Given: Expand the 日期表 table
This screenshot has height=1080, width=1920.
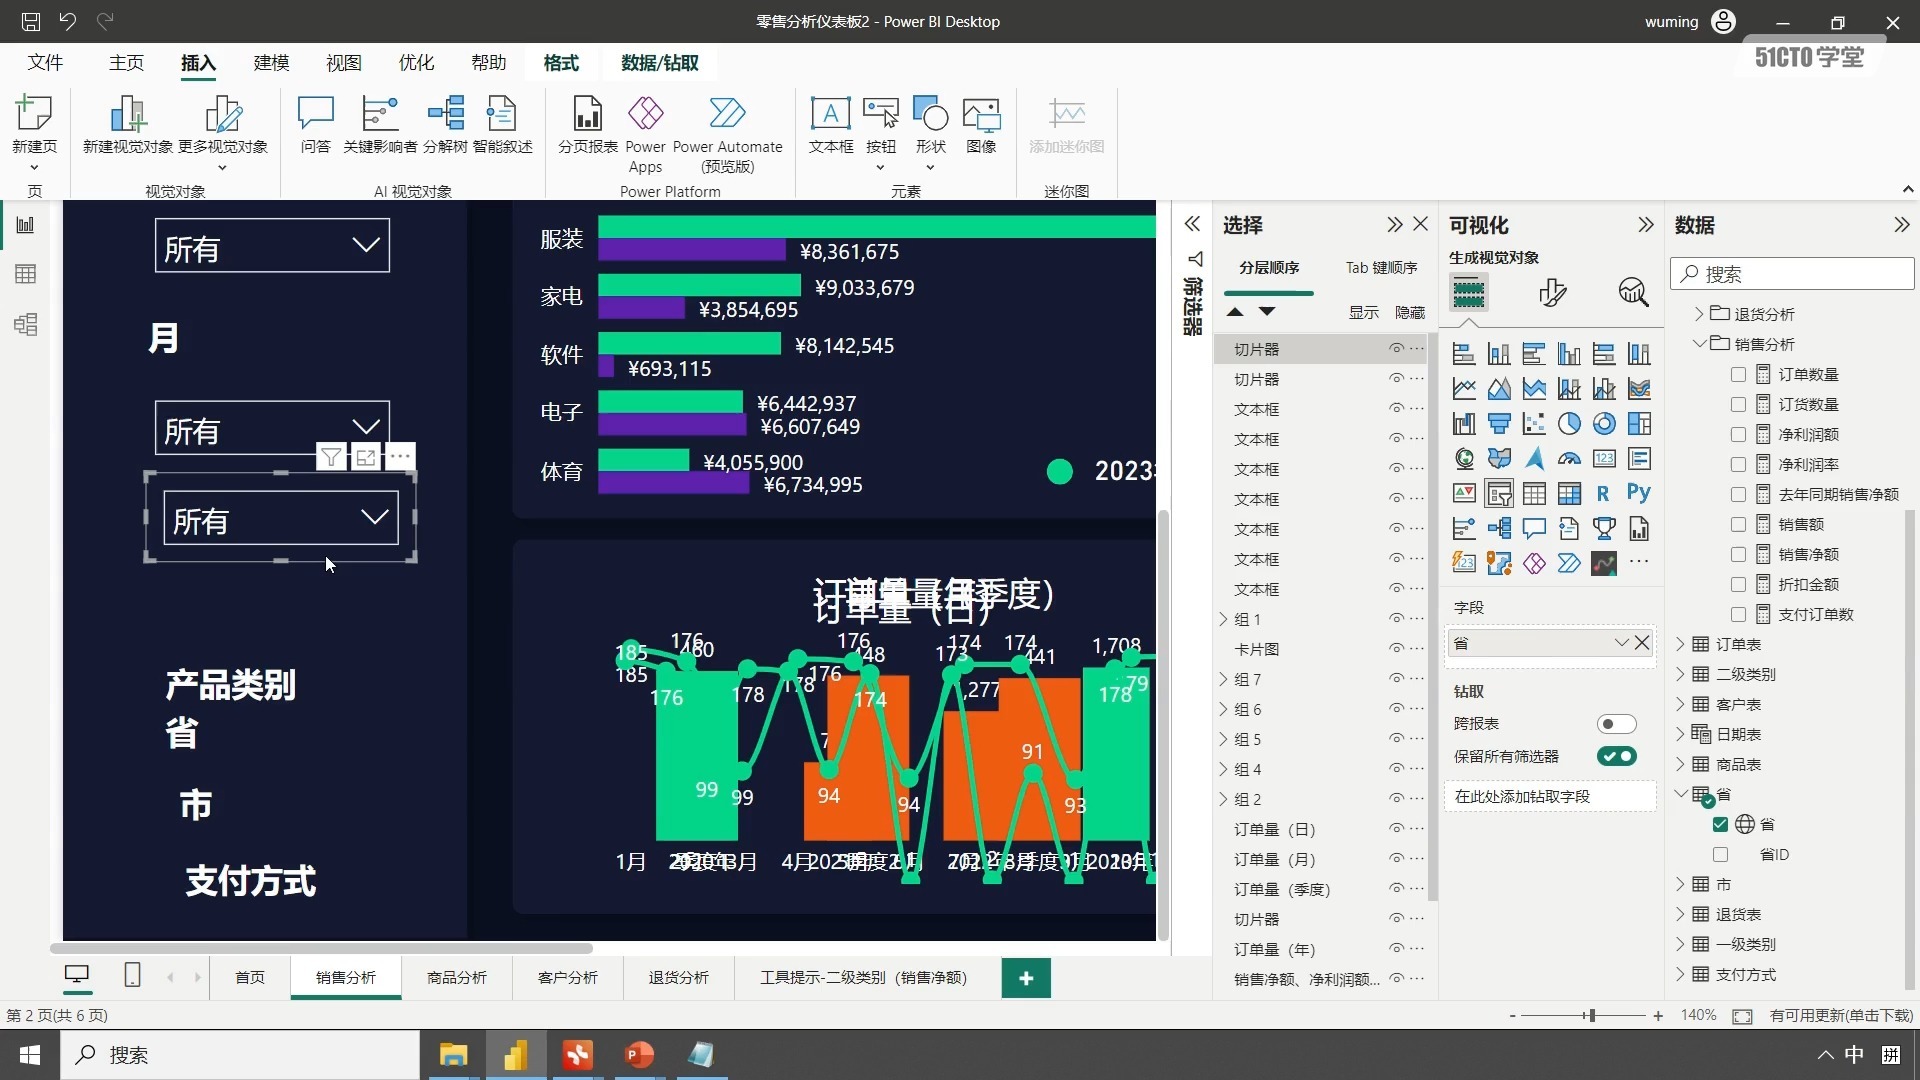Looking at the screenshot, I should pyautogui.click(x=1680, y=734).
